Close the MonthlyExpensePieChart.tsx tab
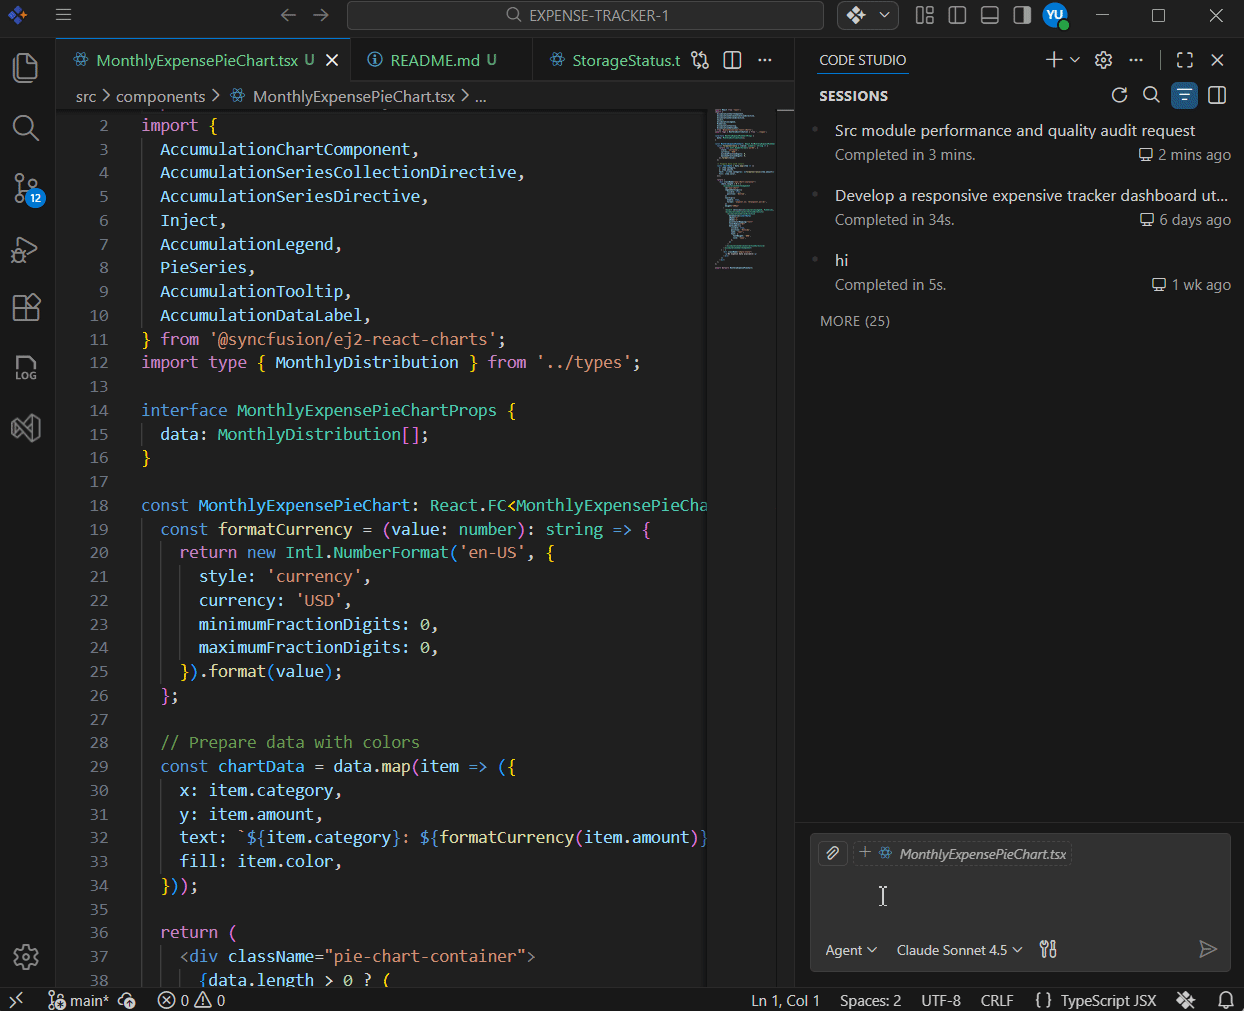The height and width of the screenshot is (1011, 1244). click(332, 60)
